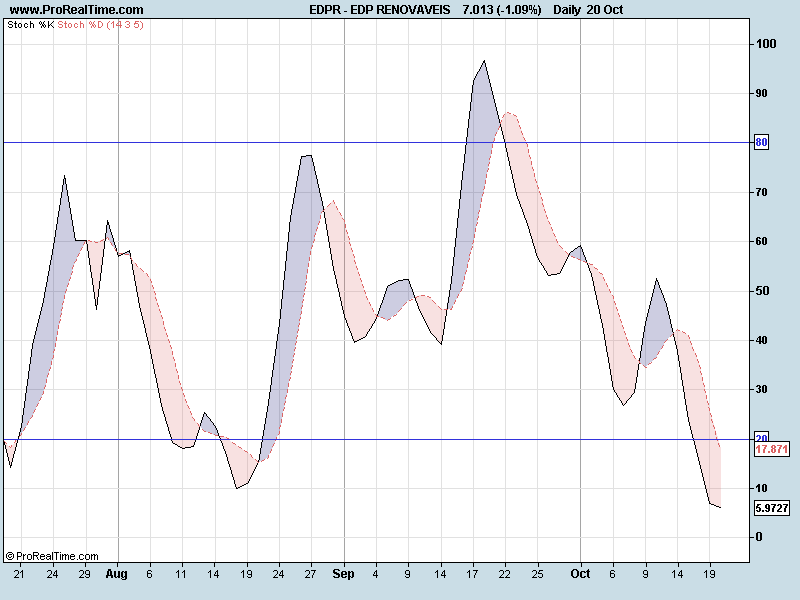Screen dimensions: 800x600
Task: Click the Sep month label on date axis
Action: [x=343, y=574]
